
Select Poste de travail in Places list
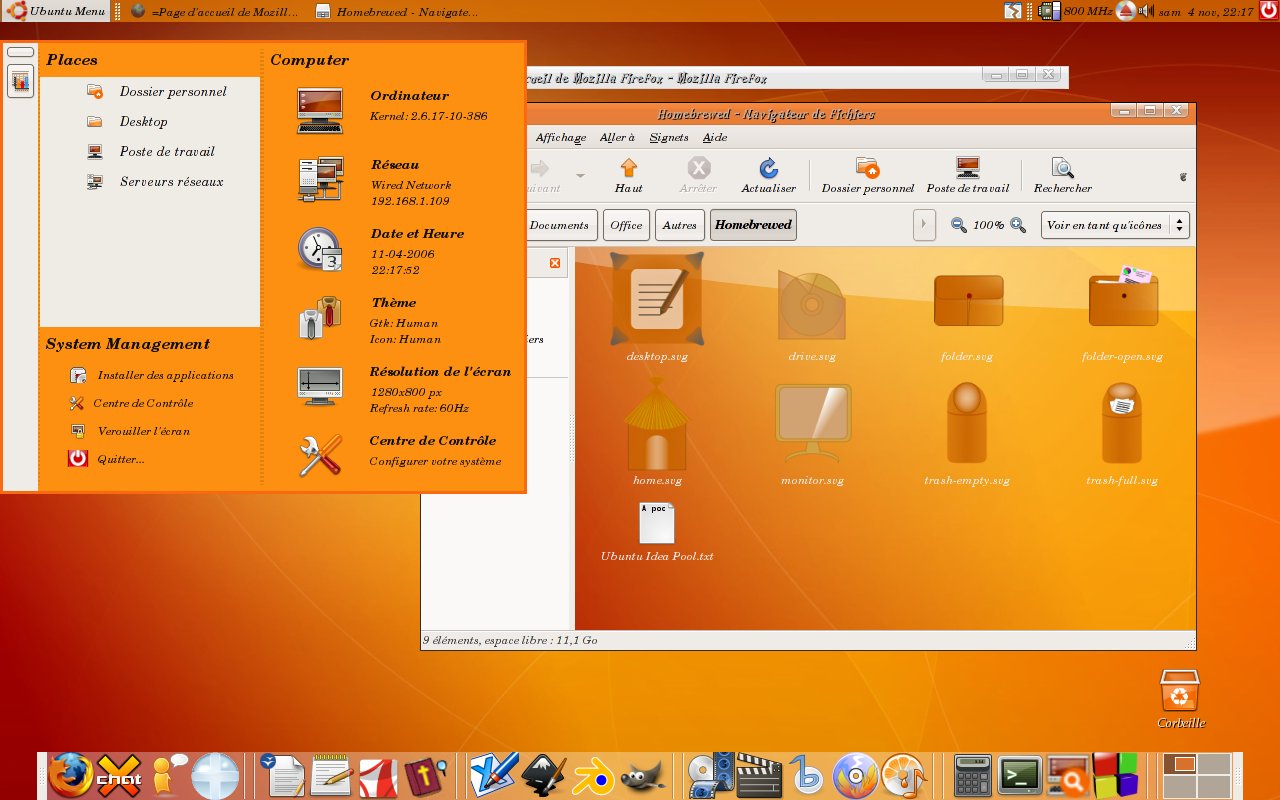(x=150, y=151)
